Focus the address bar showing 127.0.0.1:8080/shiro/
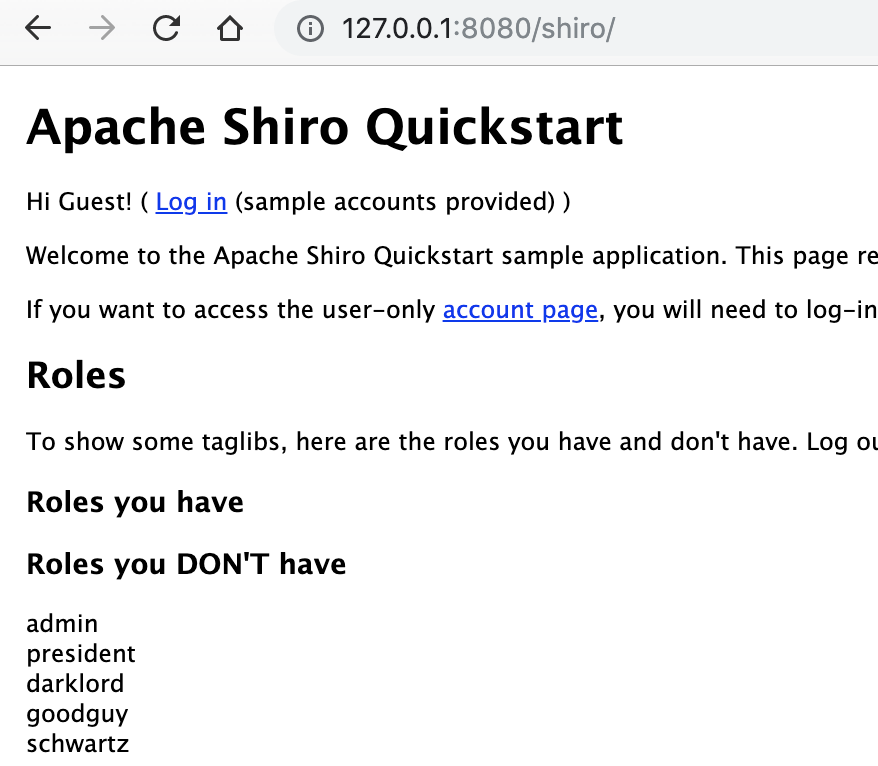 [576, 28]
